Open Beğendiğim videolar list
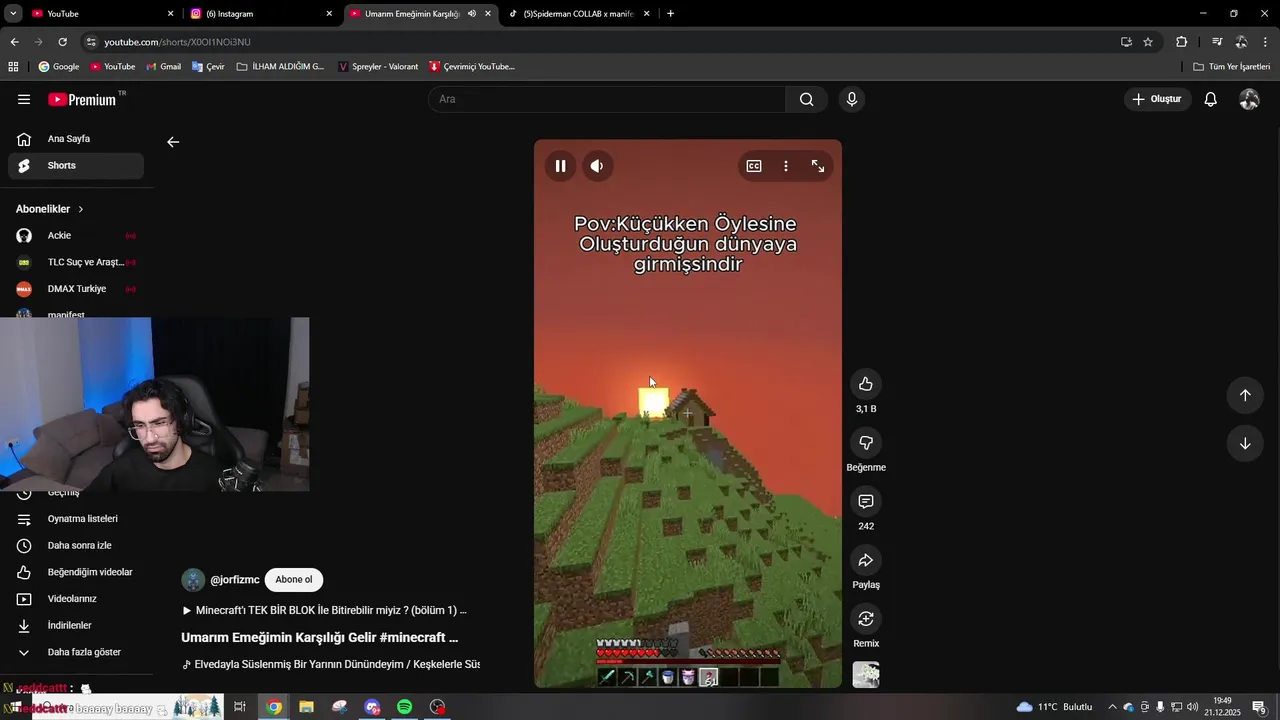Viewport: 1280px width, 720px height. point(76,572)
